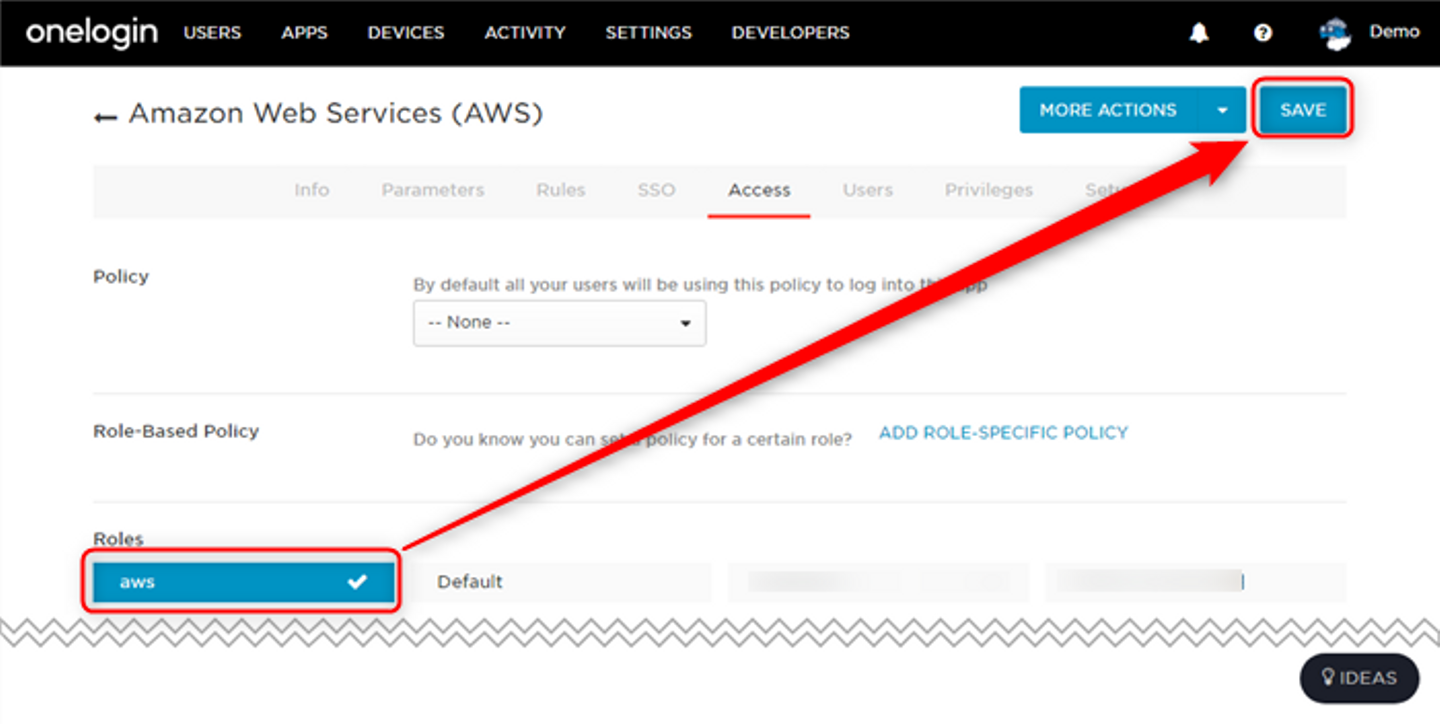Switch to the Privileges tab
Image resolution: width=1440 pixels, height=724 pixels.
coord(989,190)
